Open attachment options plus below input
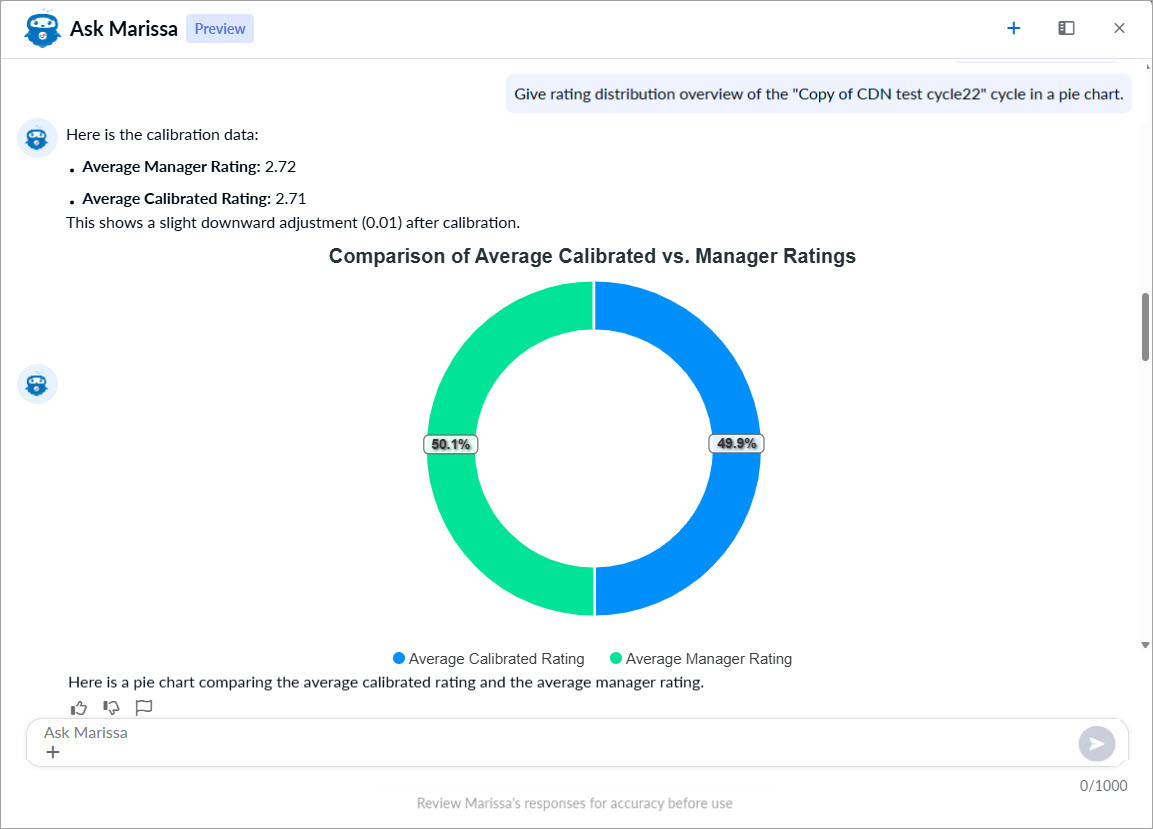The width and height of the screenshot is (1153, 829). [53, 752]
